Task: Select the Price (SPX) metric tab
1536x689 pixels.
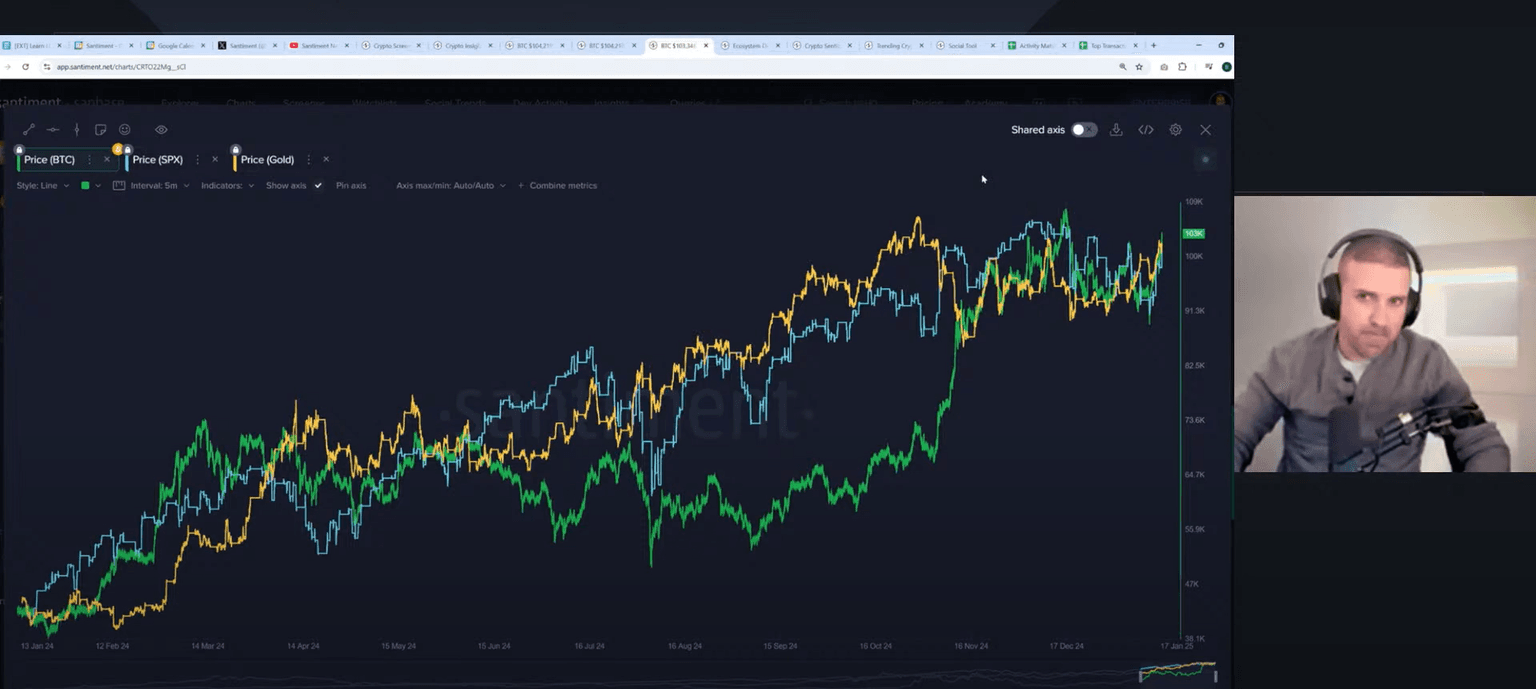Action: (x=157, y=160)
